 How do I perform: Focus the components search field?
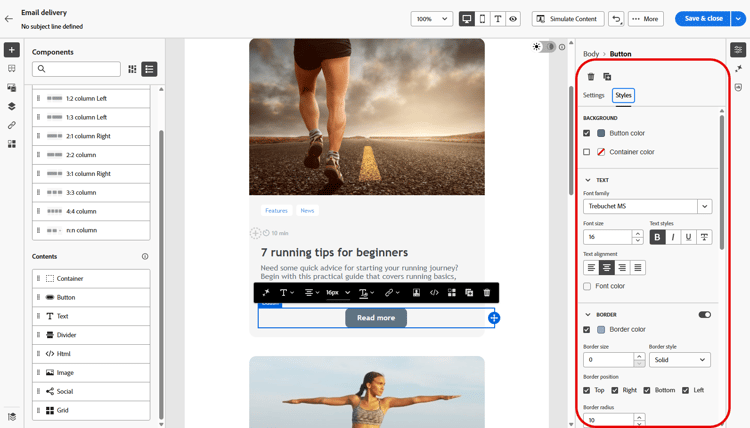pos(76,69)
